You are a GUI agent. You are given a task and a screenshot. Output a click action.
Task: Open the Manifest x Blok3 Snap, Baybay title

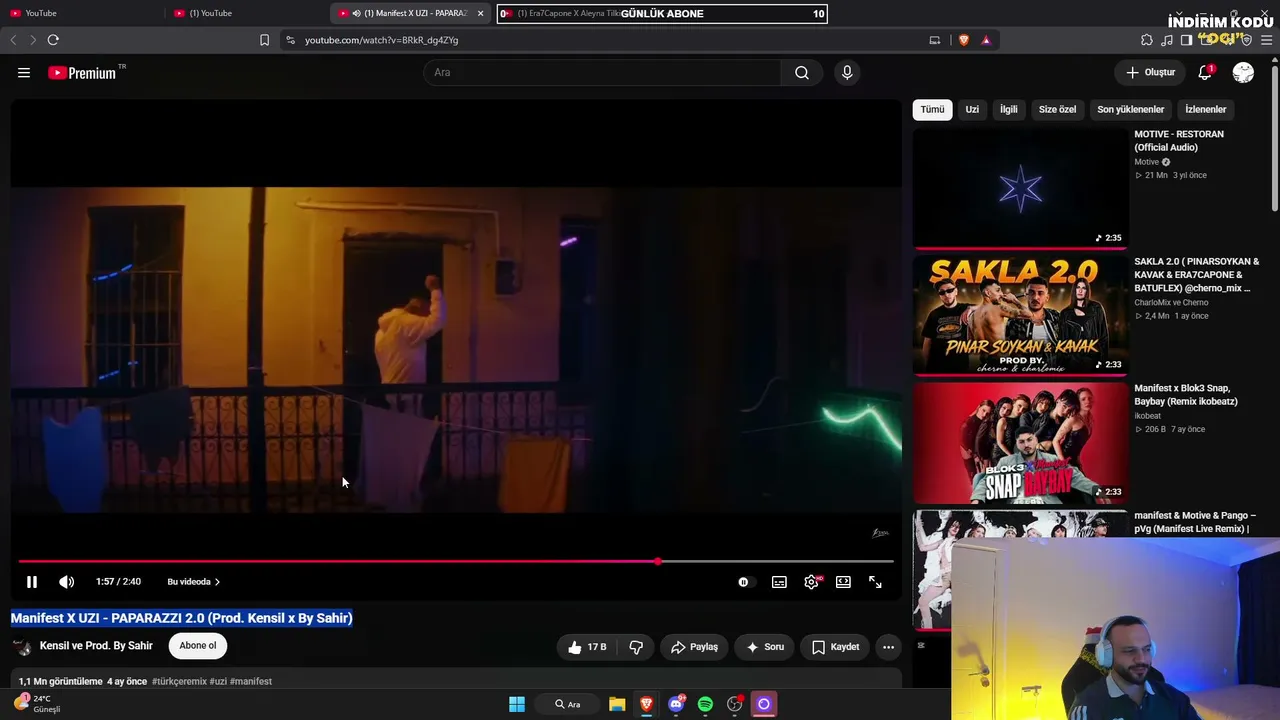(x=1186, y=395)
